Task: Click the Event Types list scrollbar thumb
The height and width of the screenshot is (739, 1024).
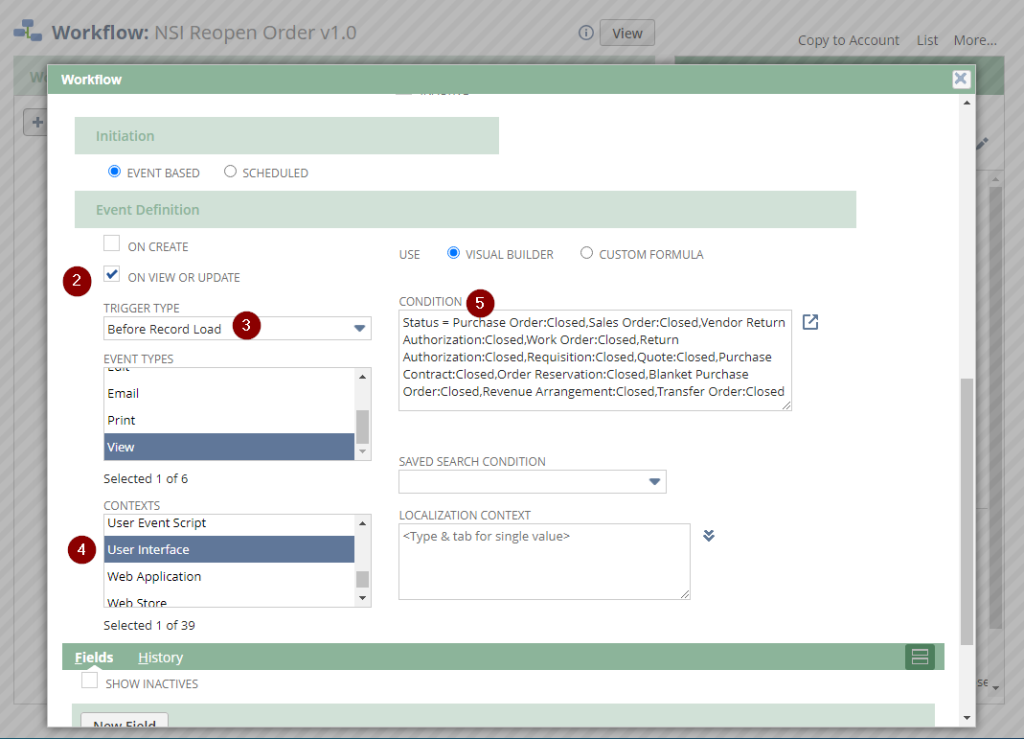Action: 362,426
